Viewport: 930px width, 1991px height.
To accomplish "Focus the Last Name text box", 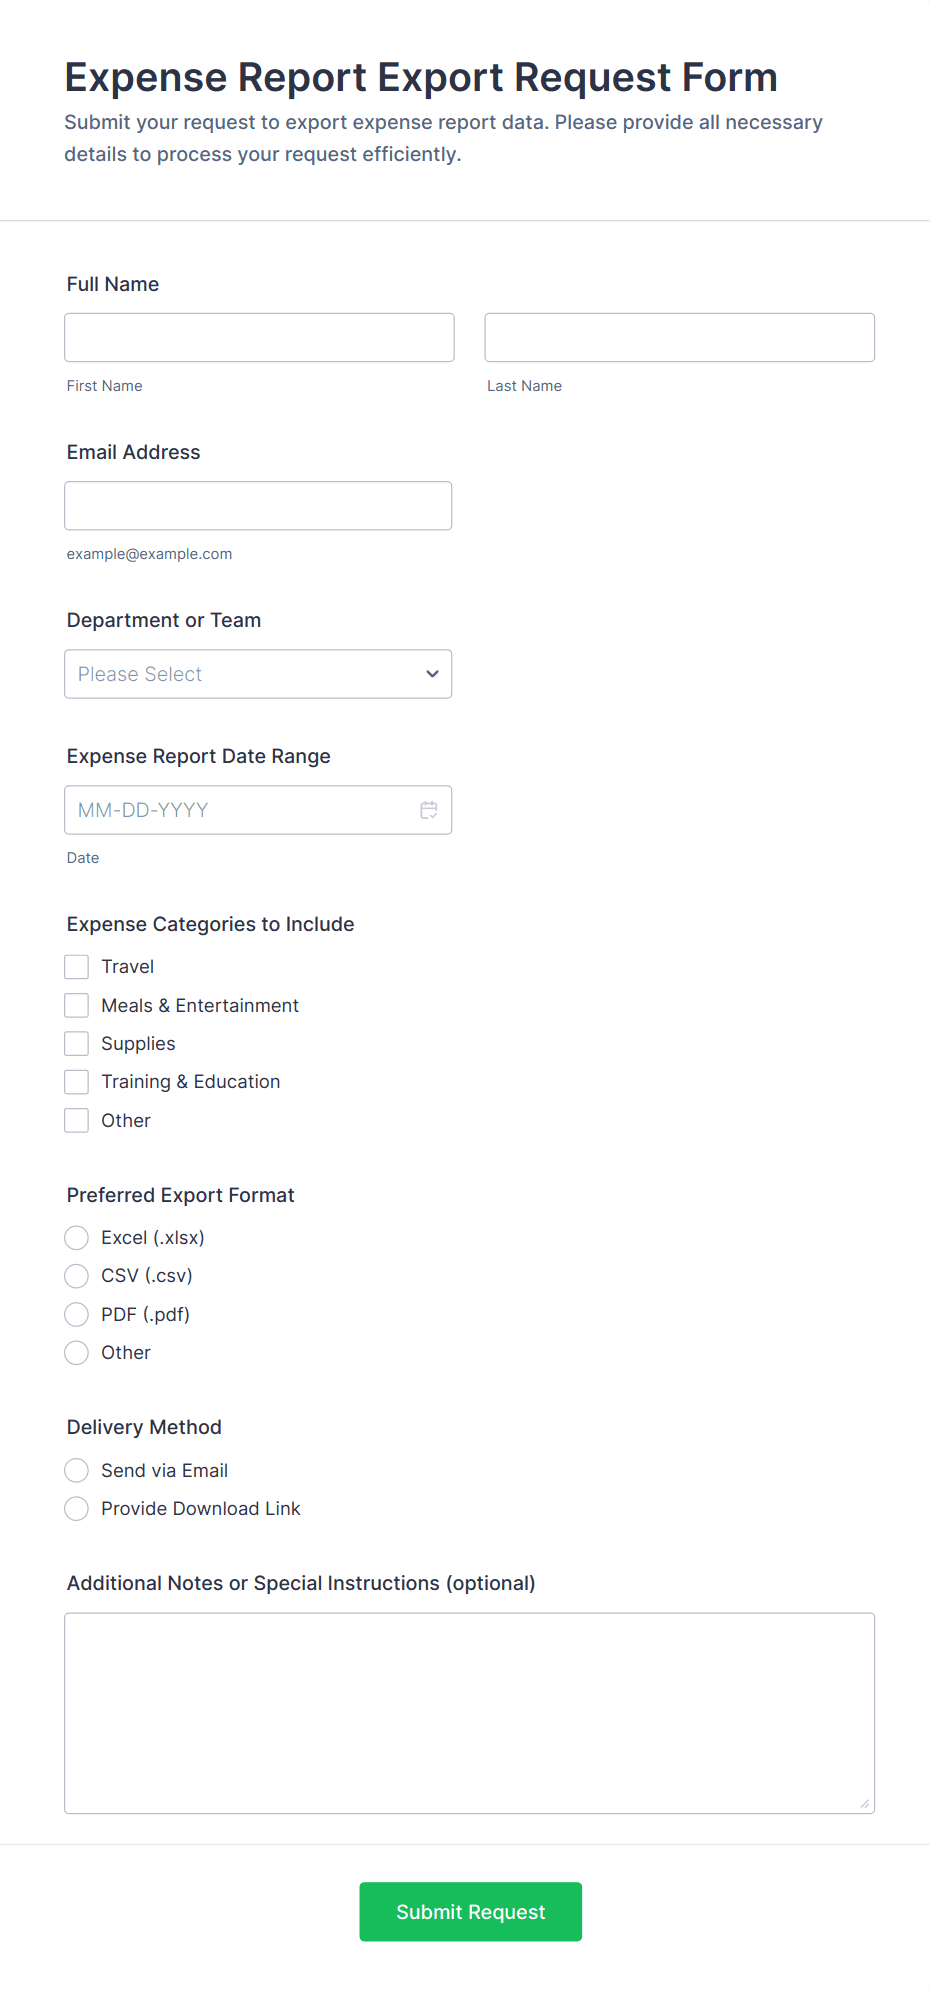I will (679, 338).
